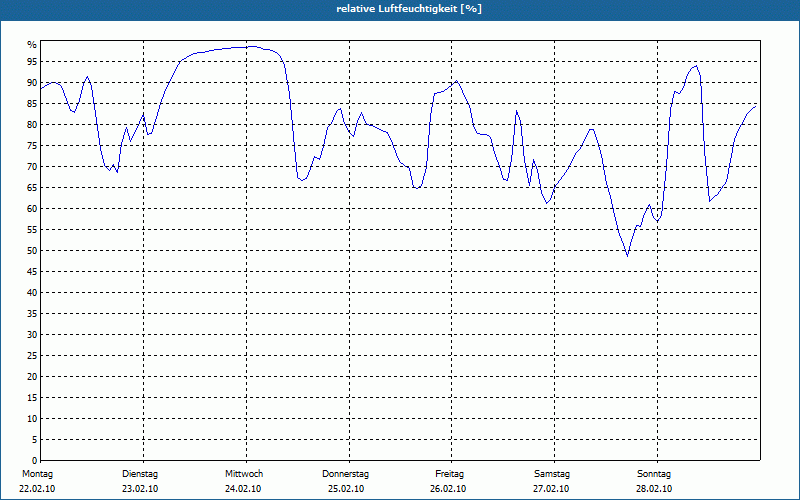Click the y-axis value 45
The width and height of the screenshot is (800, 500).
(32, 272)
